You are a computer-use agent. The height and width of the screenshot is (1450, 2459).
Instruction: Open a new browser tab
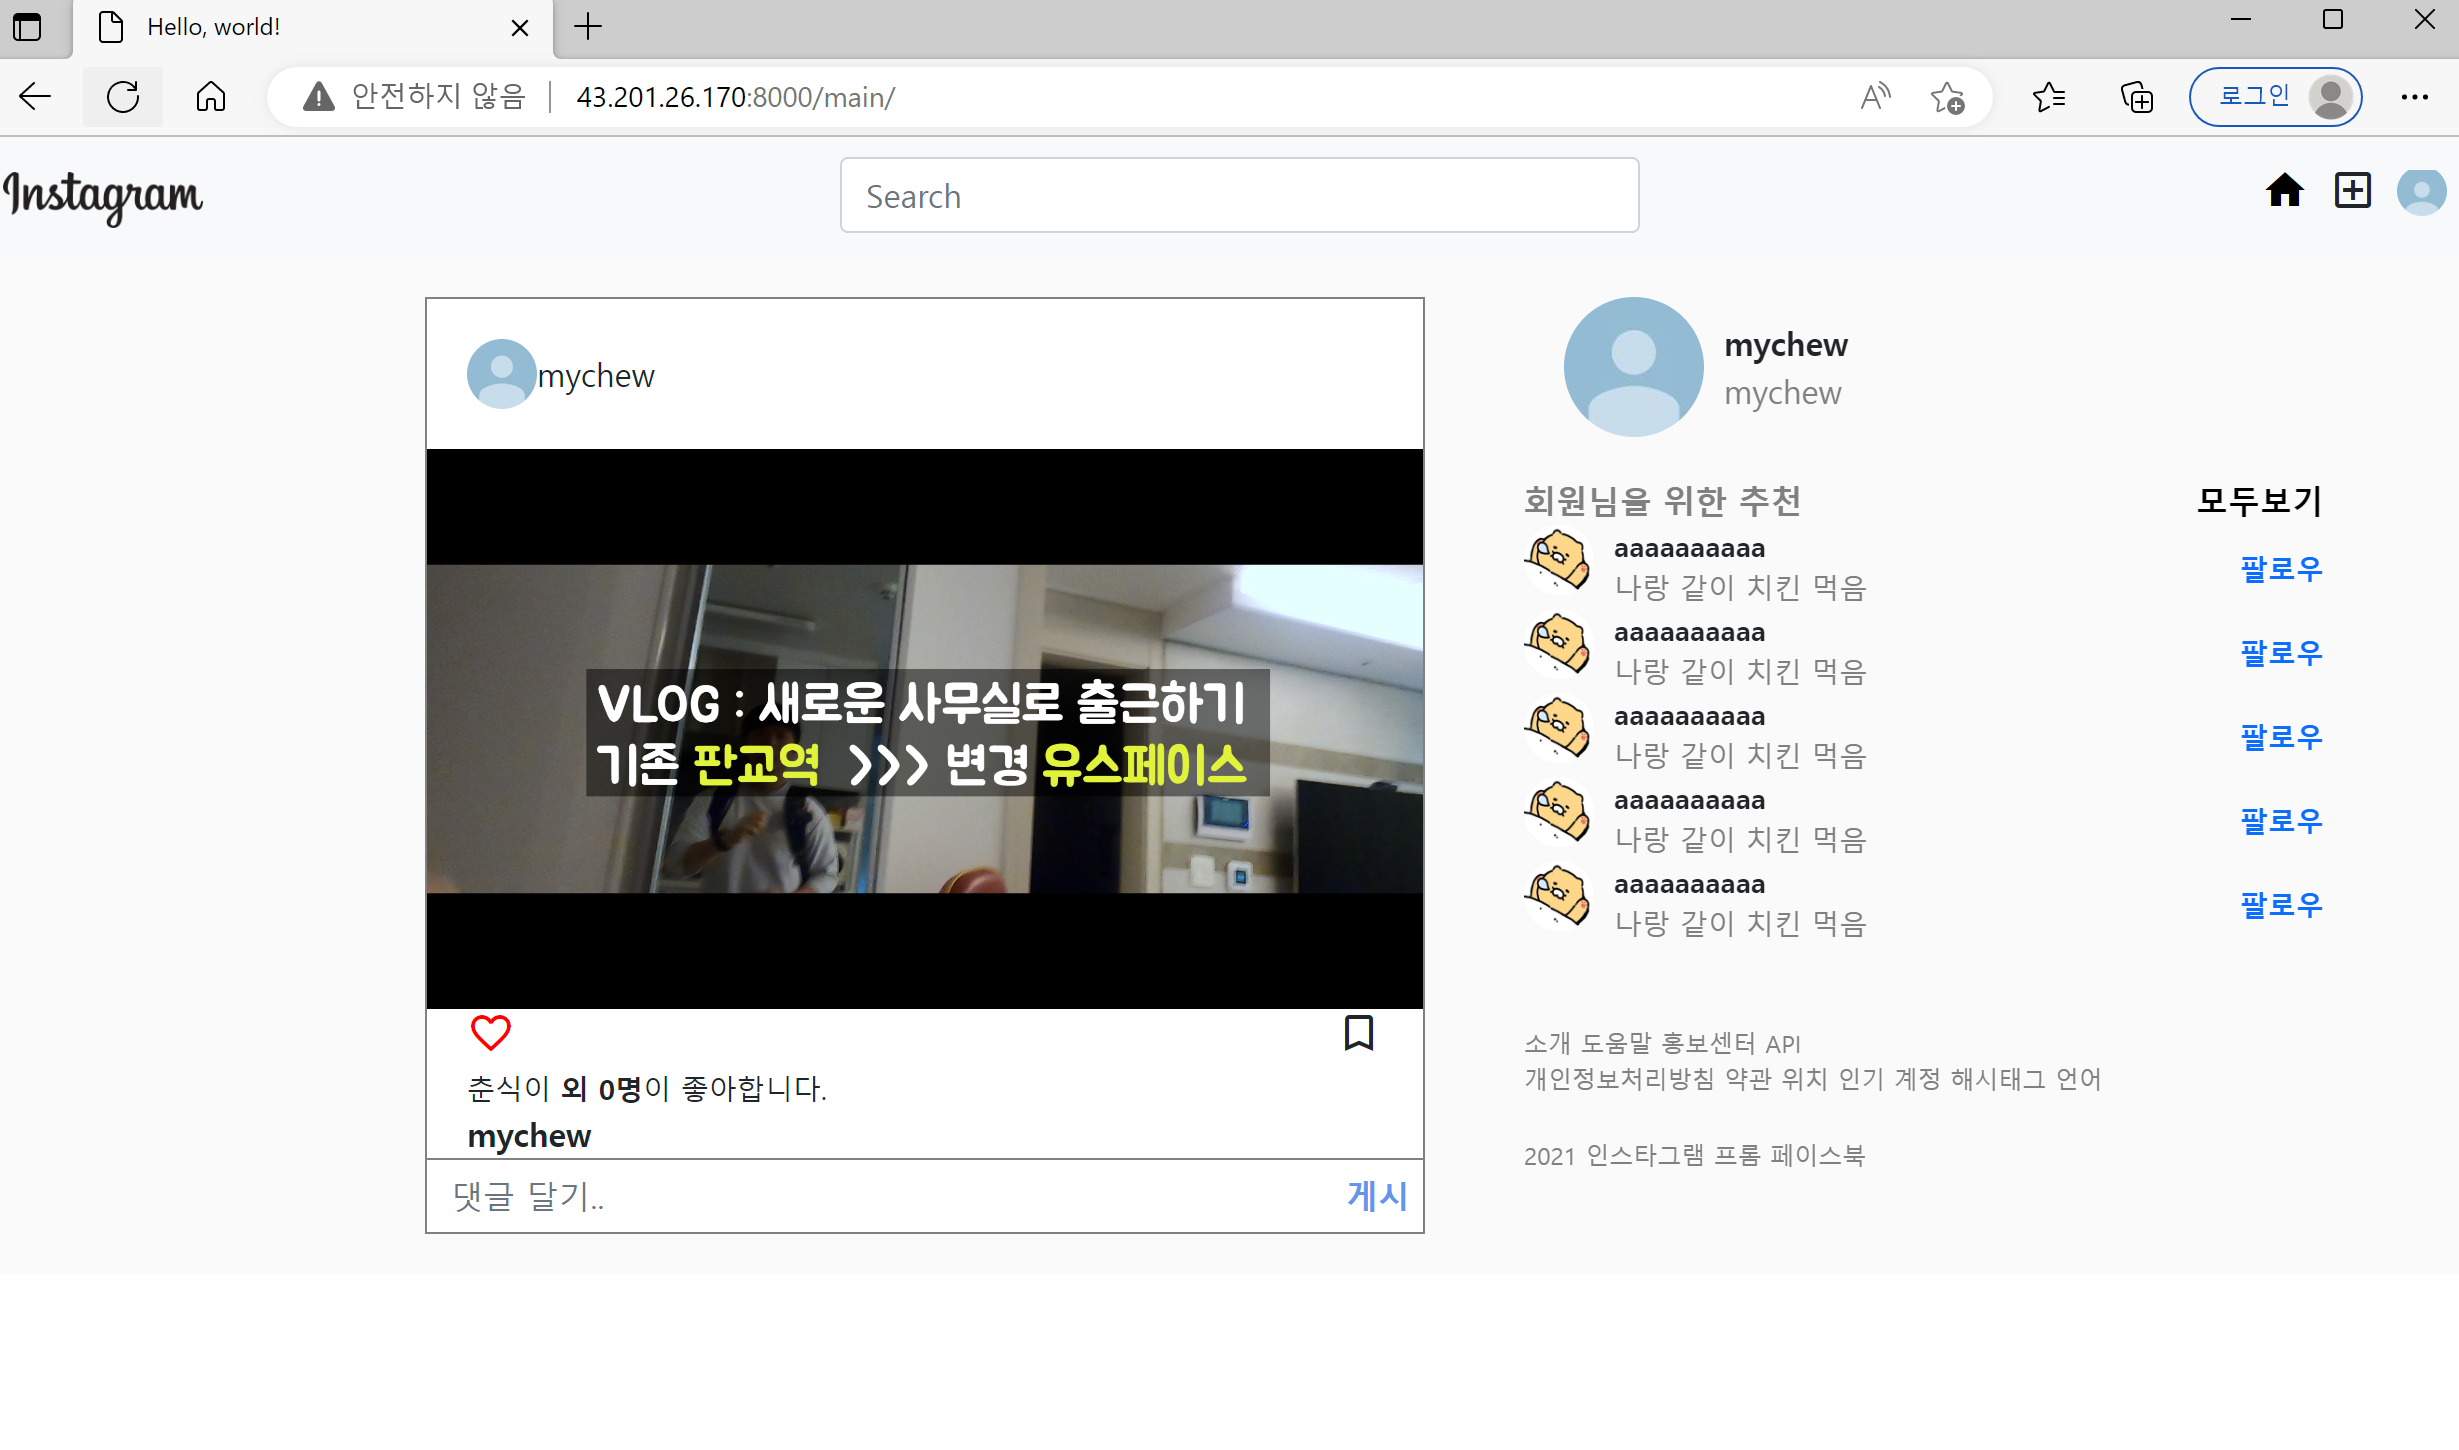click(x=588, y=27)
